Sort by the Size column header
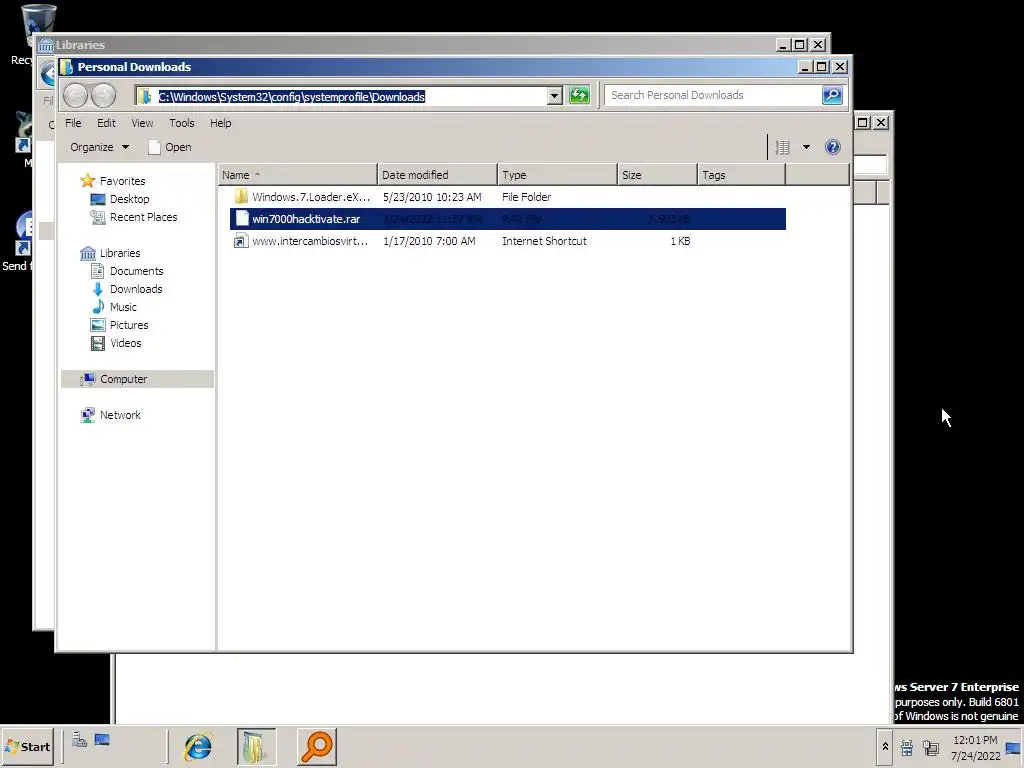1024x768 pixels. [658, 175]
